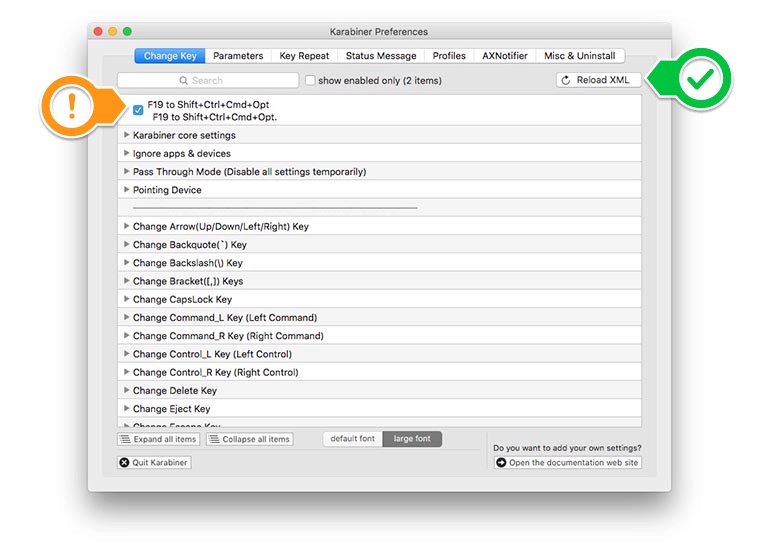Click the X icon on Quit Karabiner
The image size is (760, 550).
click(x=124, y=462)
